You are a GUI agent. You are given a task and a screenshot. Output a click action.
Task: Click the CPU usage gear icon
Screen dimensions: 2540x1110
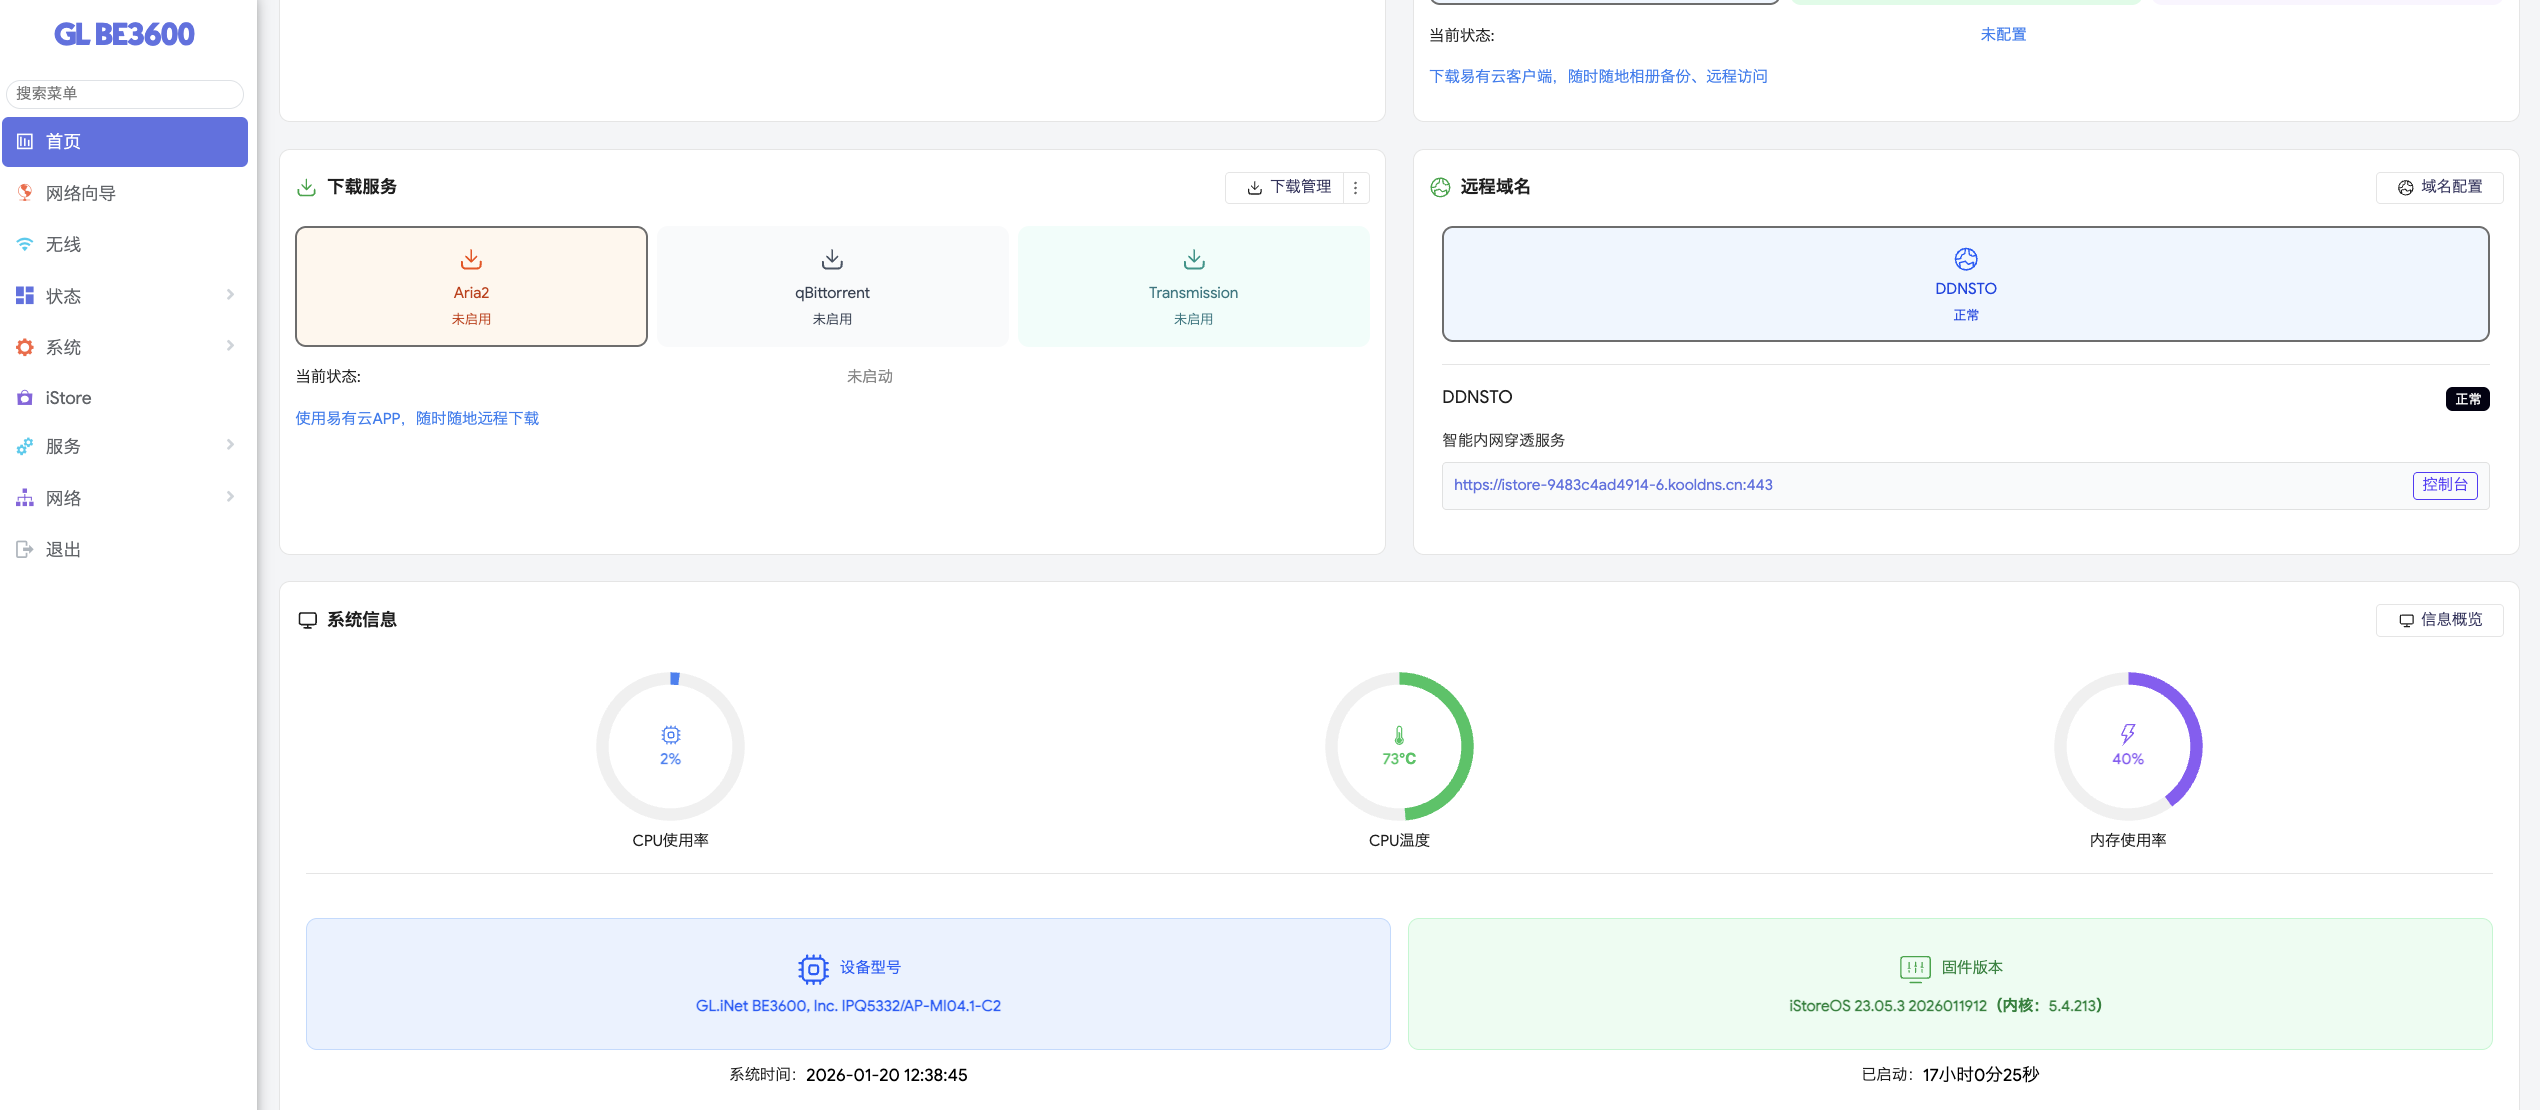[670, 735]
